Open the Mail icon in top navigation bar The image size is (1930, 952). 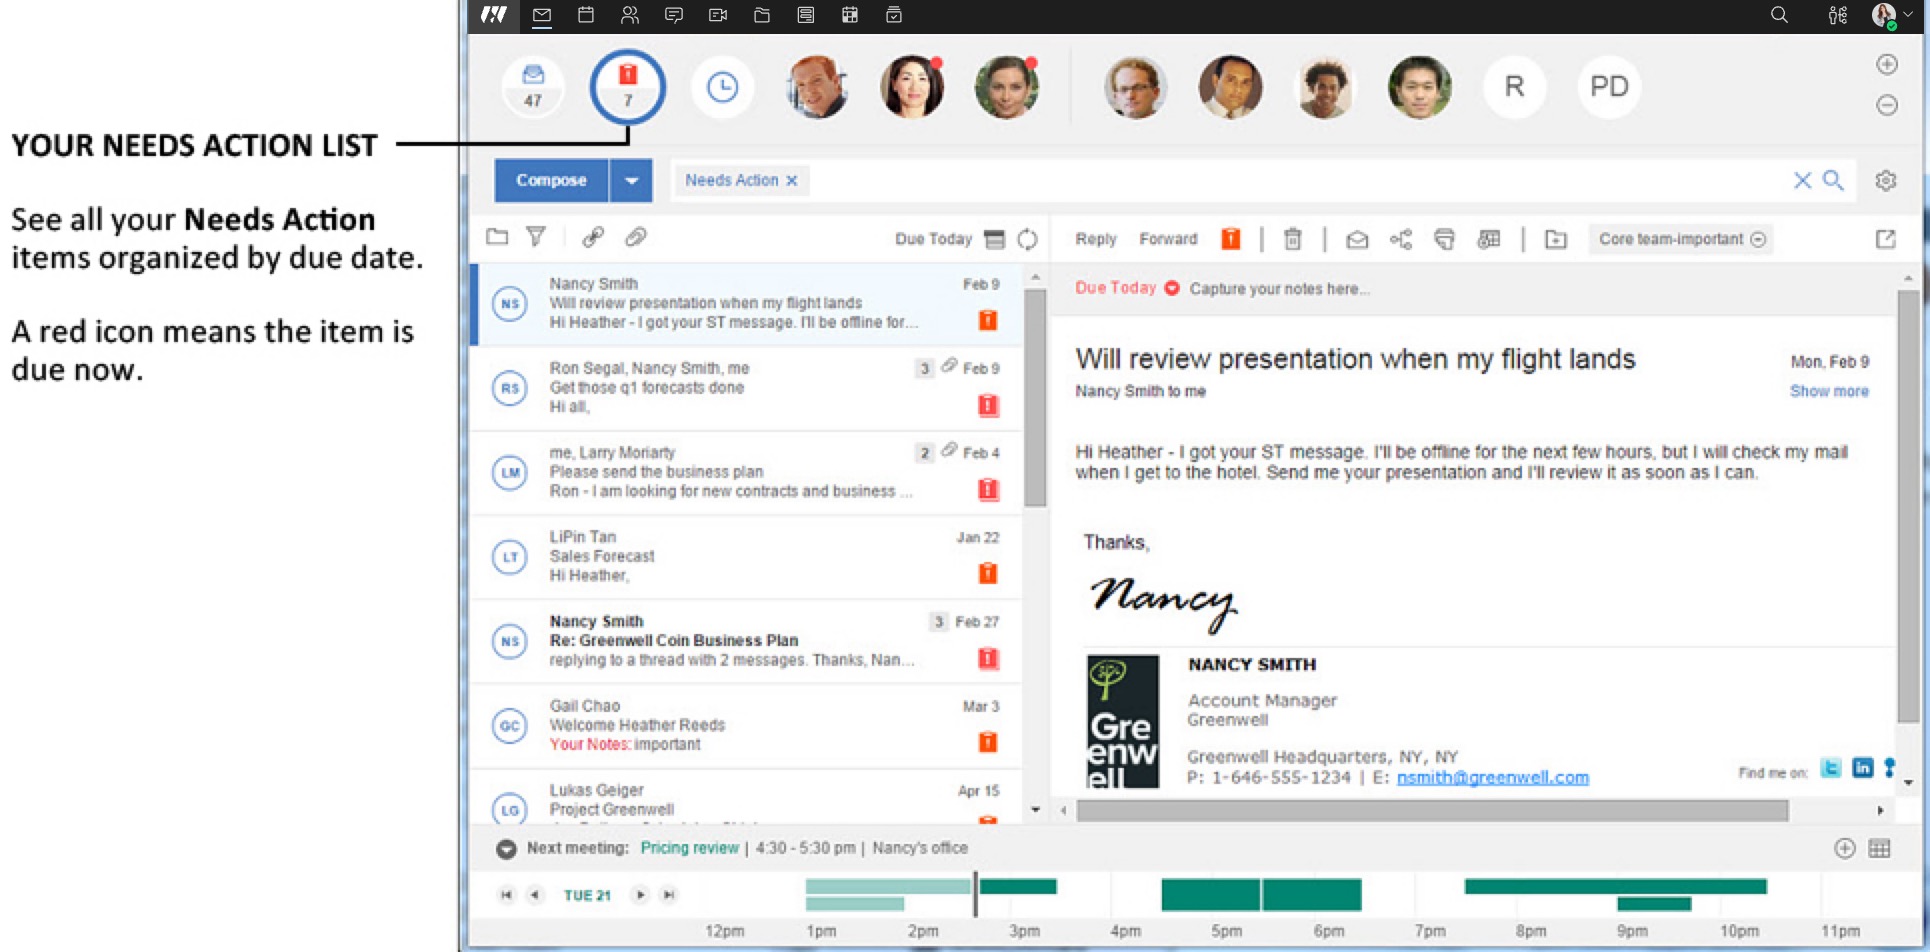[x=542, y=15]
